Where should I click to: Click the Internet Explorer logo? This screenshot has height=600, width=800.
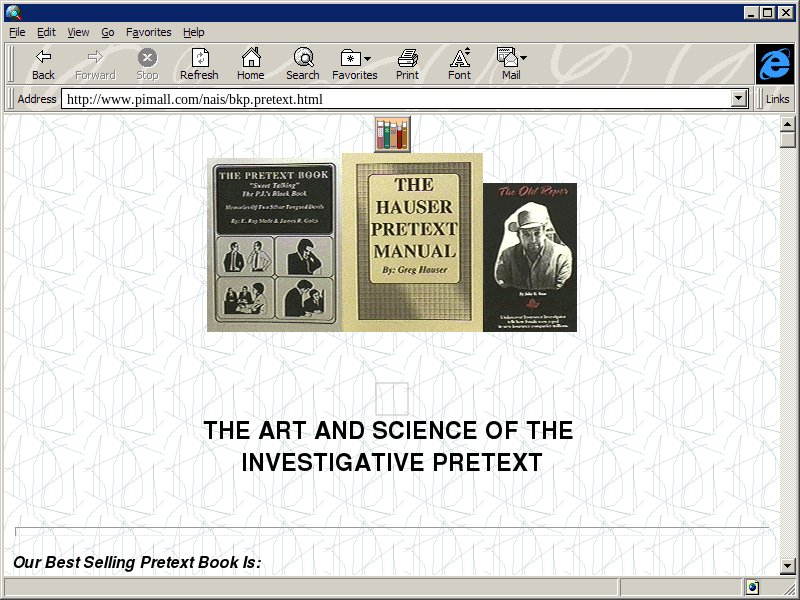[774, 64]
